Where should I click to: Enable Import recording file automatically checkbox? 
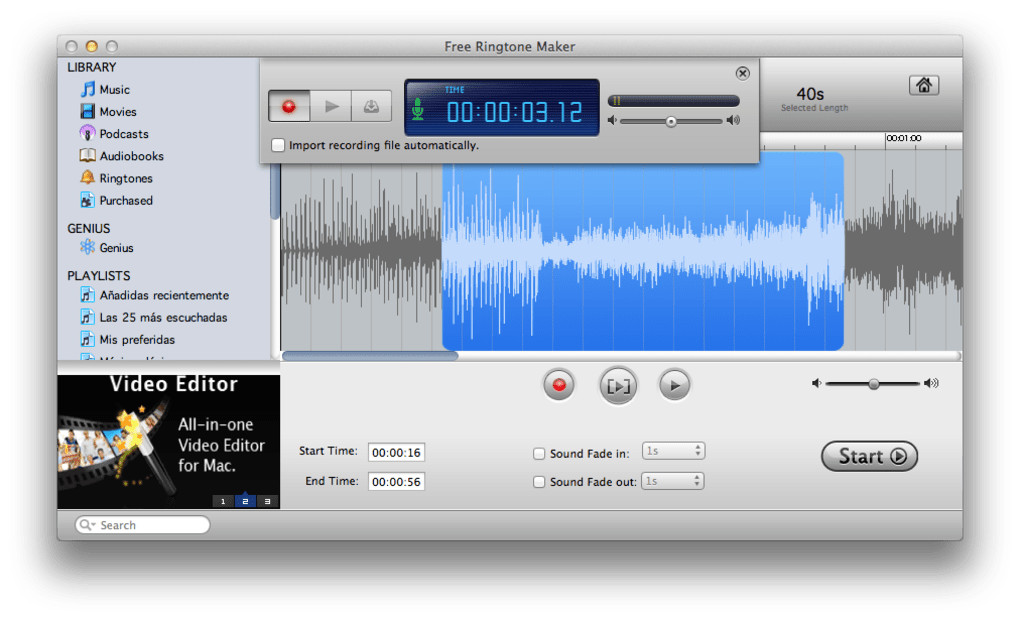[x=278, y=145]
